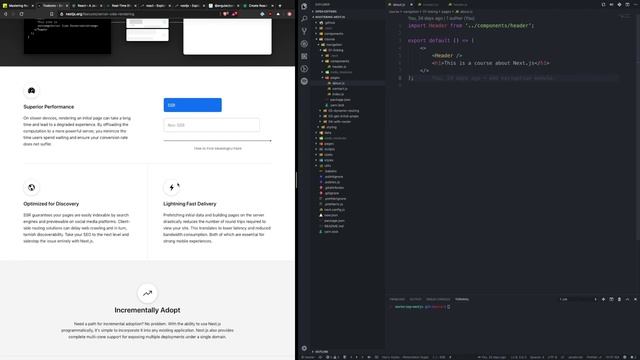Close the about.js editor tab
Image resolution: width=640 pixels, height=360 pixels.
point(411,4)
